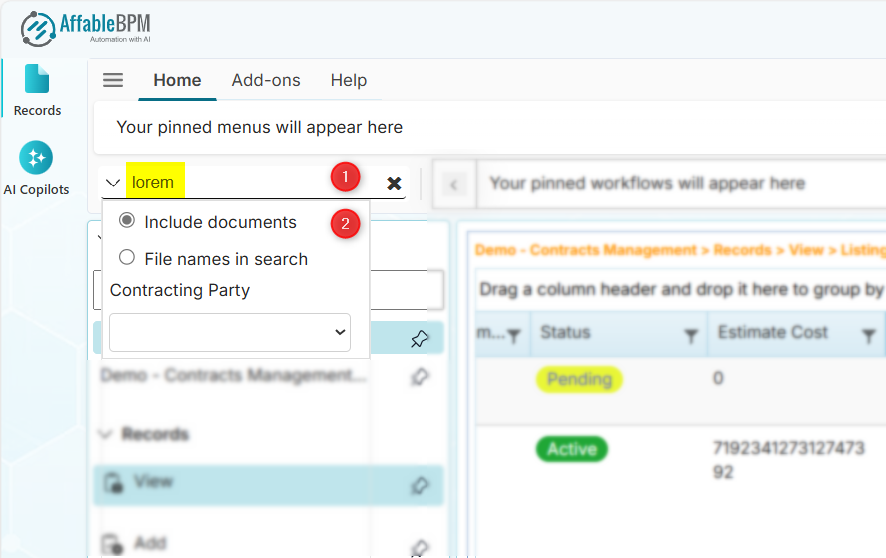Click Demo - Contracts Management in breadcrumb
The height and width of the screenshot is (558, 886).
585,250
